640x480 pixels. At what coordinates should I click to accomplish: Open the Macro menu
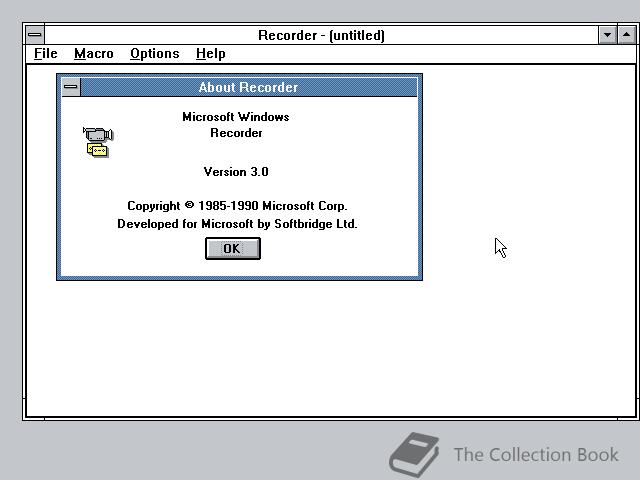pyautogui.click(x=93, y=53)
